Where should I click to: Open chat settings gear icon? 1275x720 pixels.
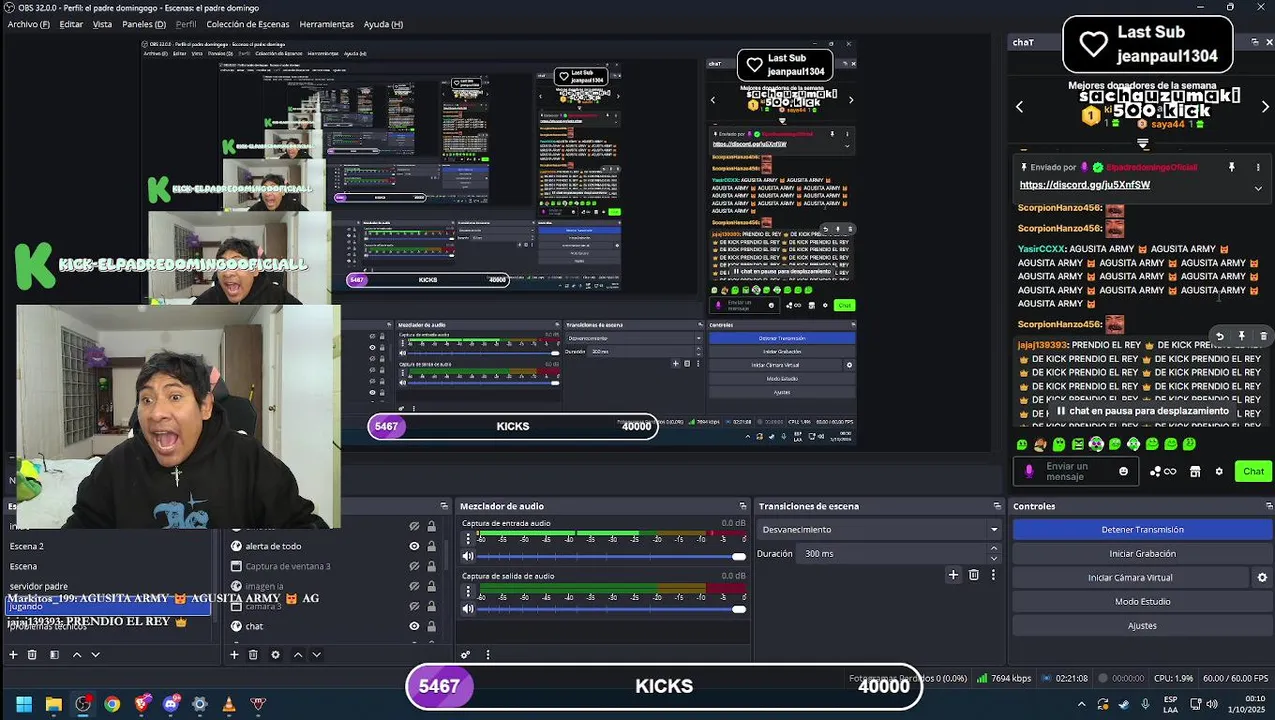point(1219,472)
